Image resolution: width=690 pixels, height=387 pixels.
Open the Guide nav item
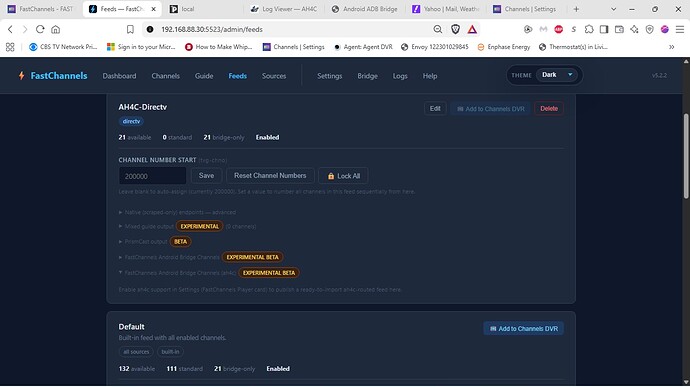tap(204, 76)
